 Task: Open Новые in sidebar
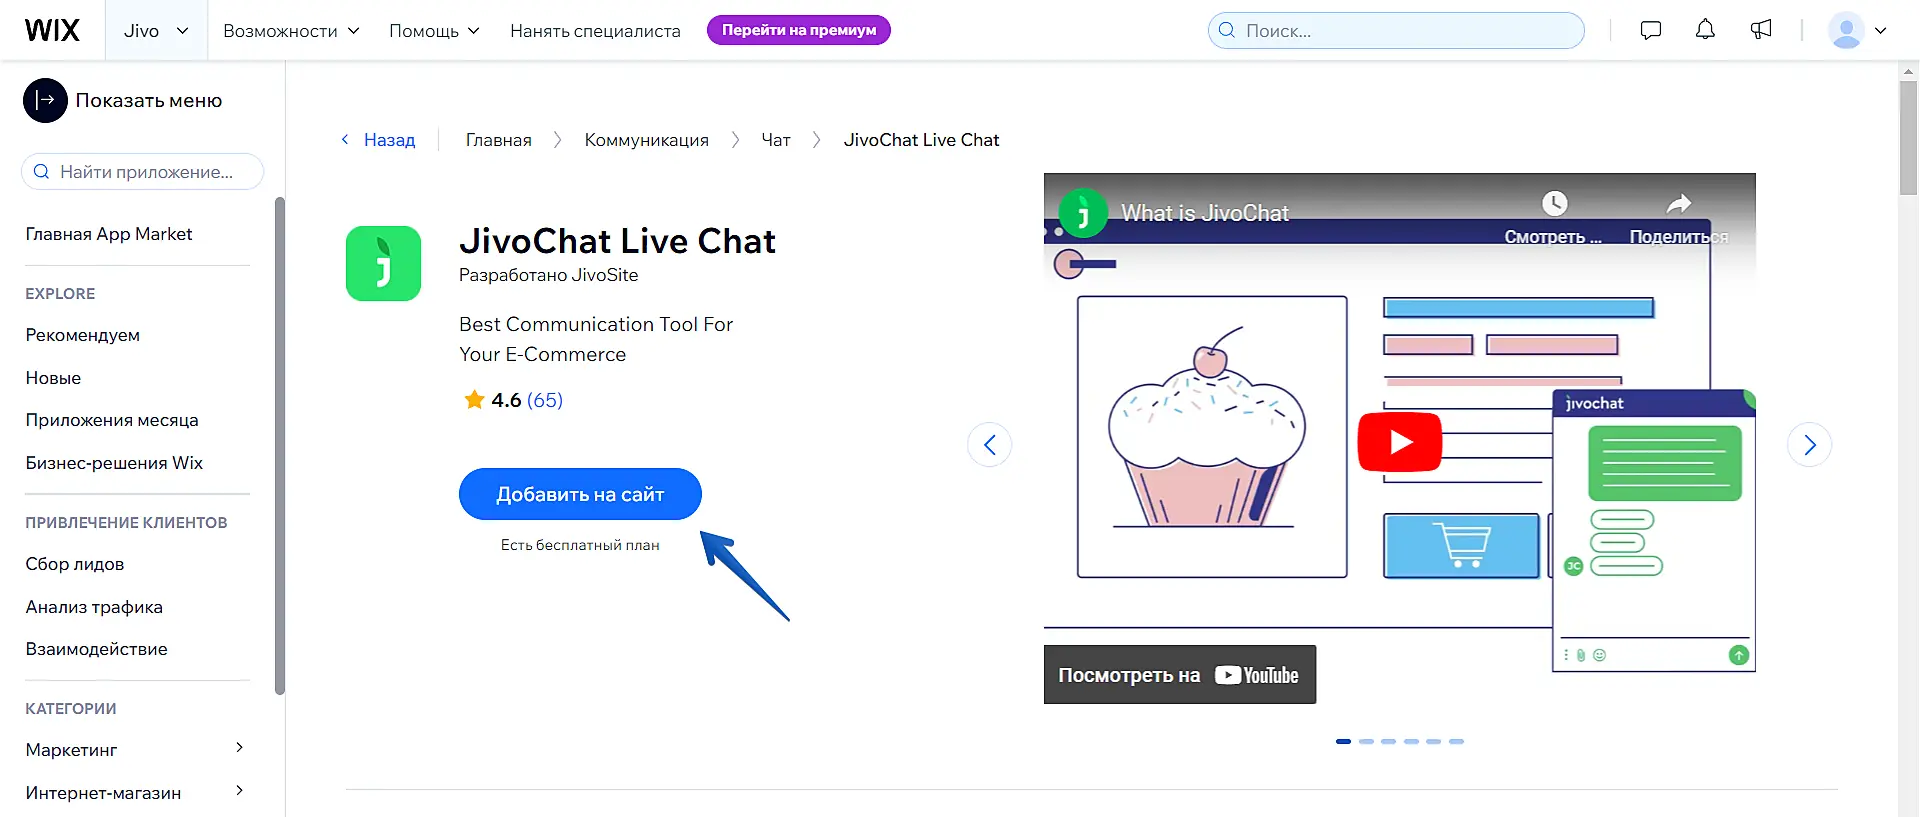tap(53, 378)
